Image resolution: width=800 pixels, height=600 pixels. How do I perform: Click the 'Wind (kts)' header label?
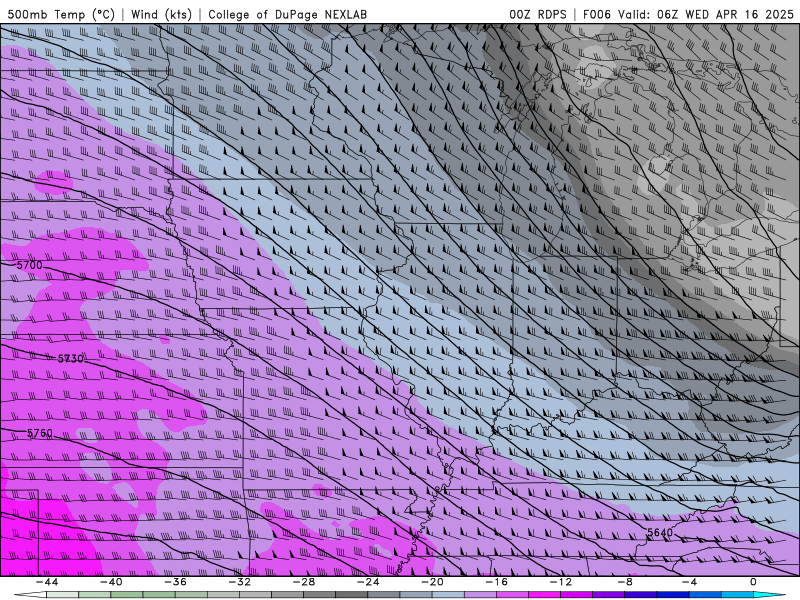(161, 14)
